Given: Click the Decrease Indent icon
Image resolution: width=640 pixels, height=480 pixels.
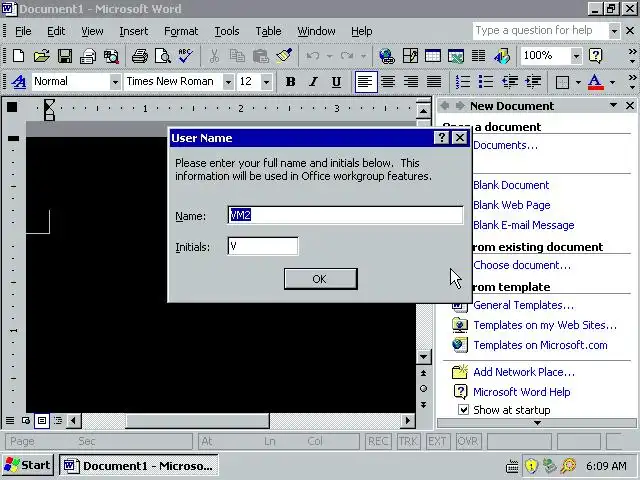Looking at the screenshot, I should click(509, 82).
